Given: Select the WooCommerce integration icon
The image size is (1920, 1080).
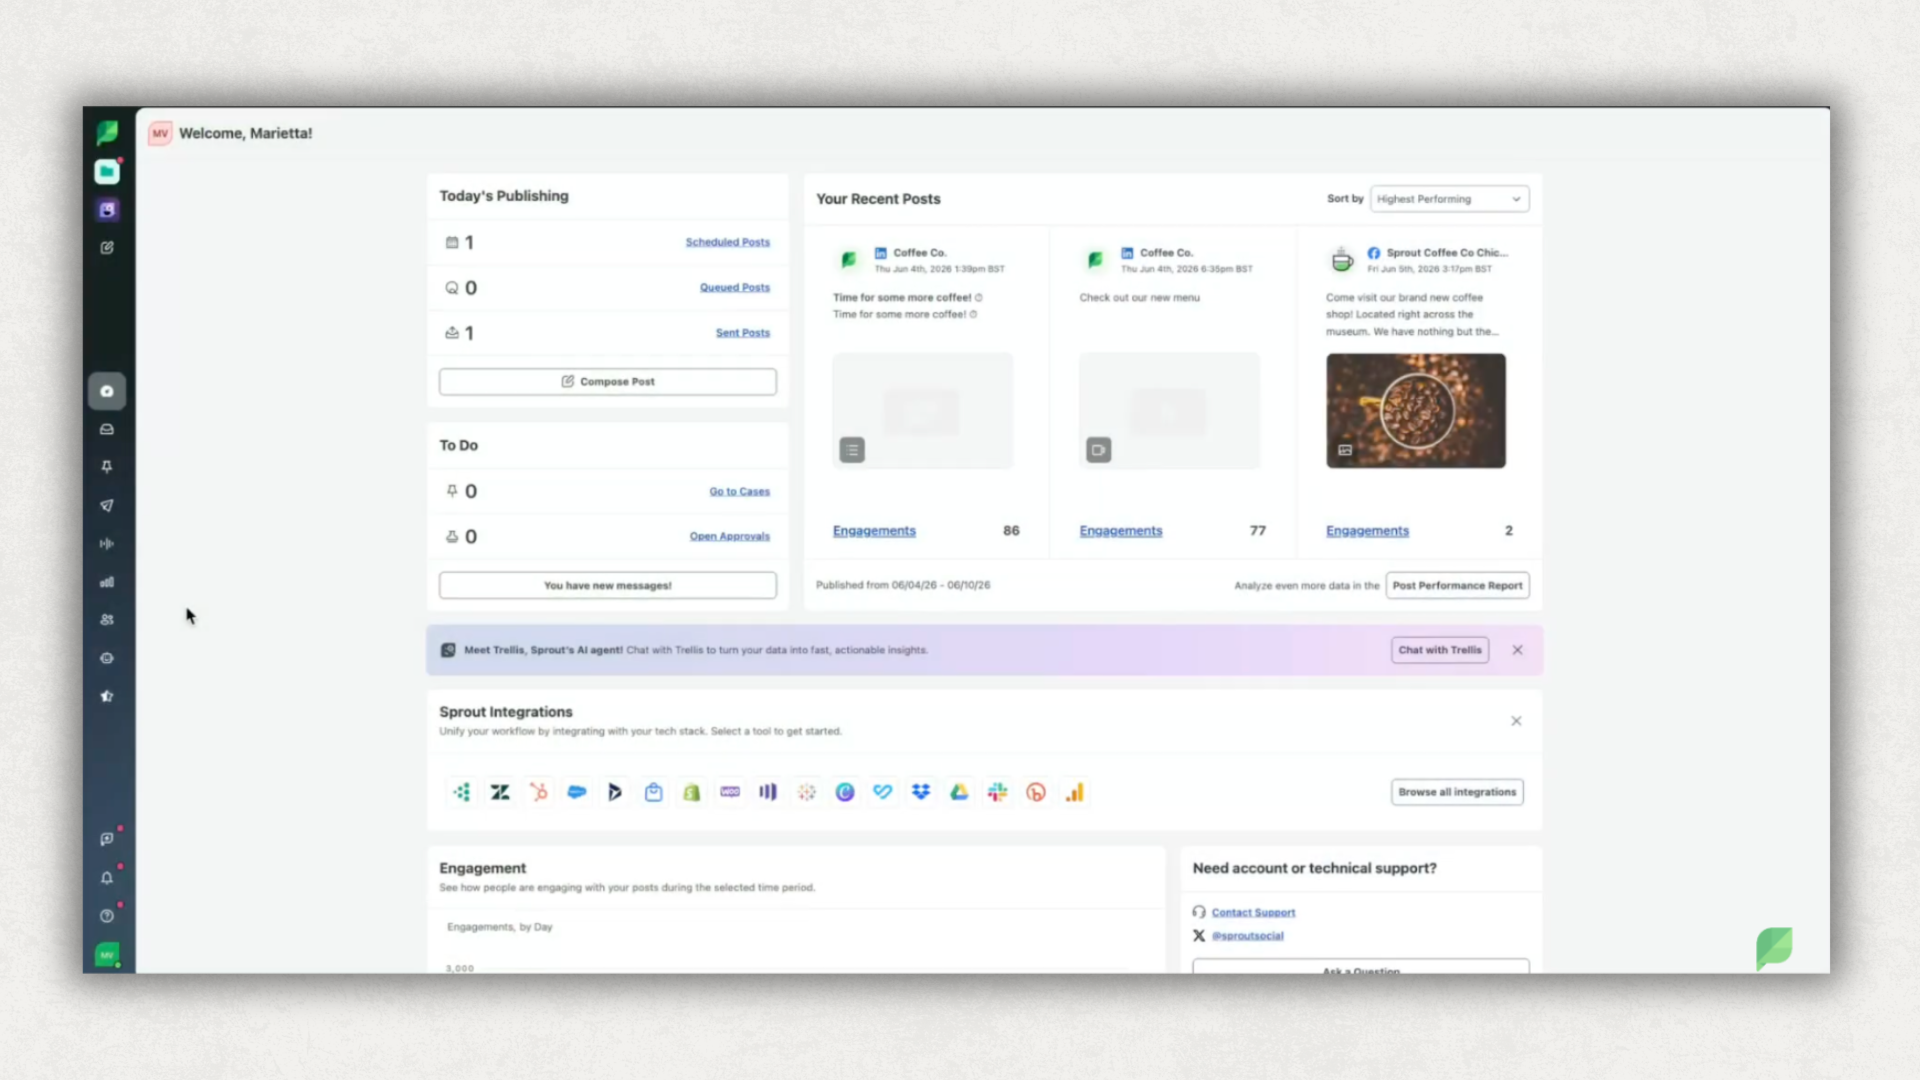Looking at the screenshot, I should pyautogui.click(x=730, y=792).
